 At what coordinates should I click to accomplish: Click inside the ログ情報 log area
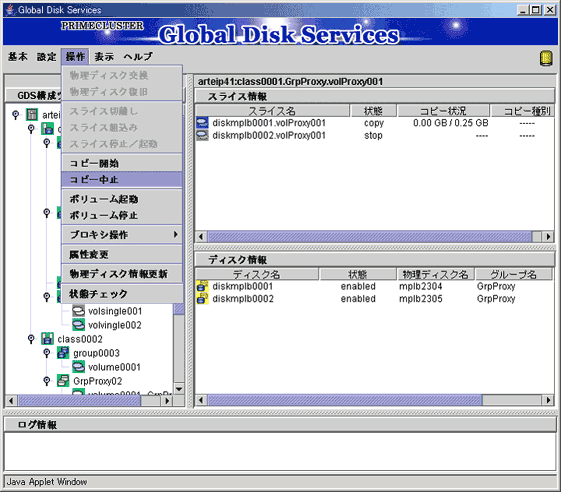pyautogui.click(x=280, y=452)
